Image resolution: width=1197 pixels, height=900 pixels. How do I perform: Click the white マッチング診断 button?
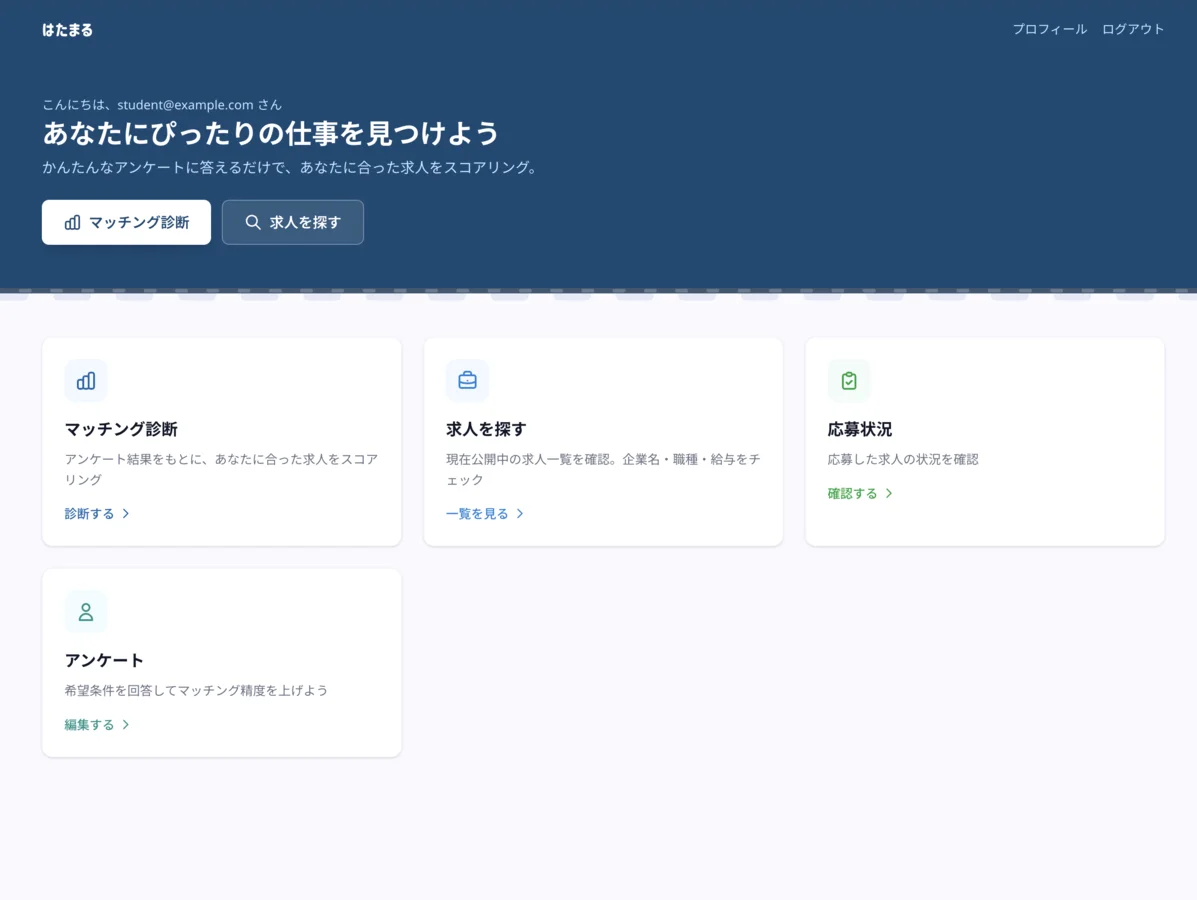tap(126, 222)
